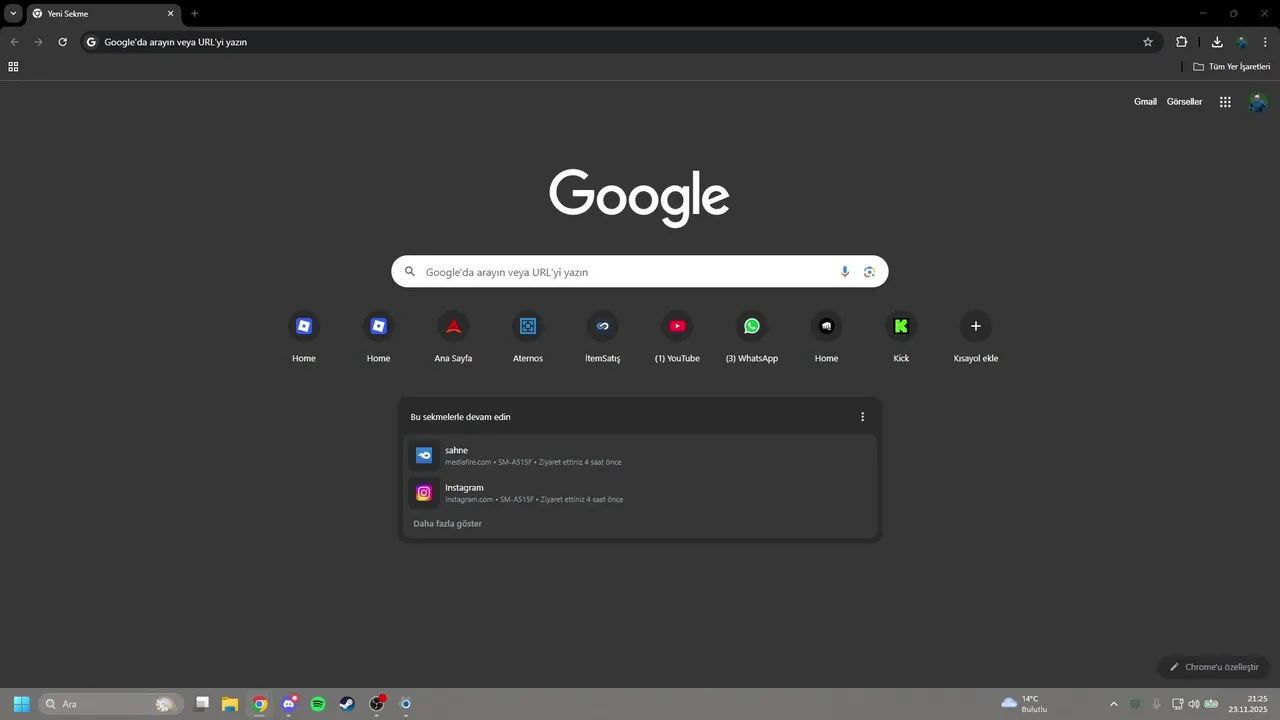This screenshot has height=720, width=1280.
Task: Open Task View on the taskbar
Action: (x=202, y=704)
